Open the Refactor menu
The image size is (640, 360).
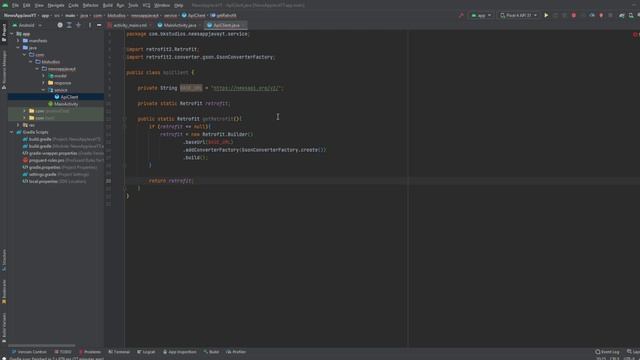[x=91, y=5]
